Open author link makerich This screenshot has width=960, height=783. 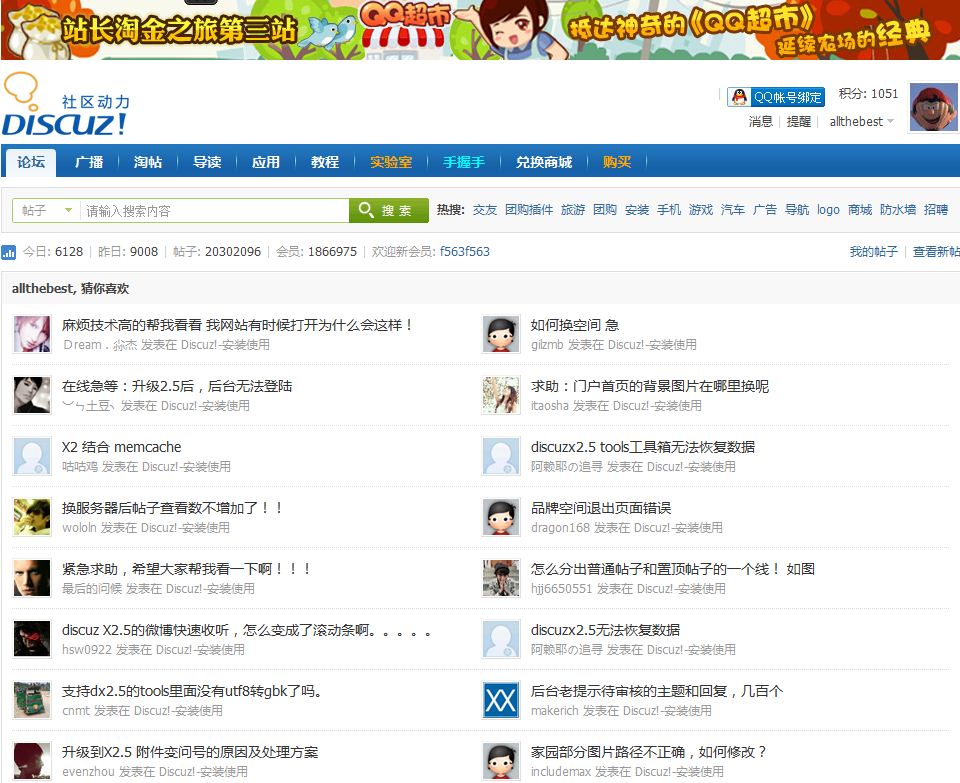(554, 711)
